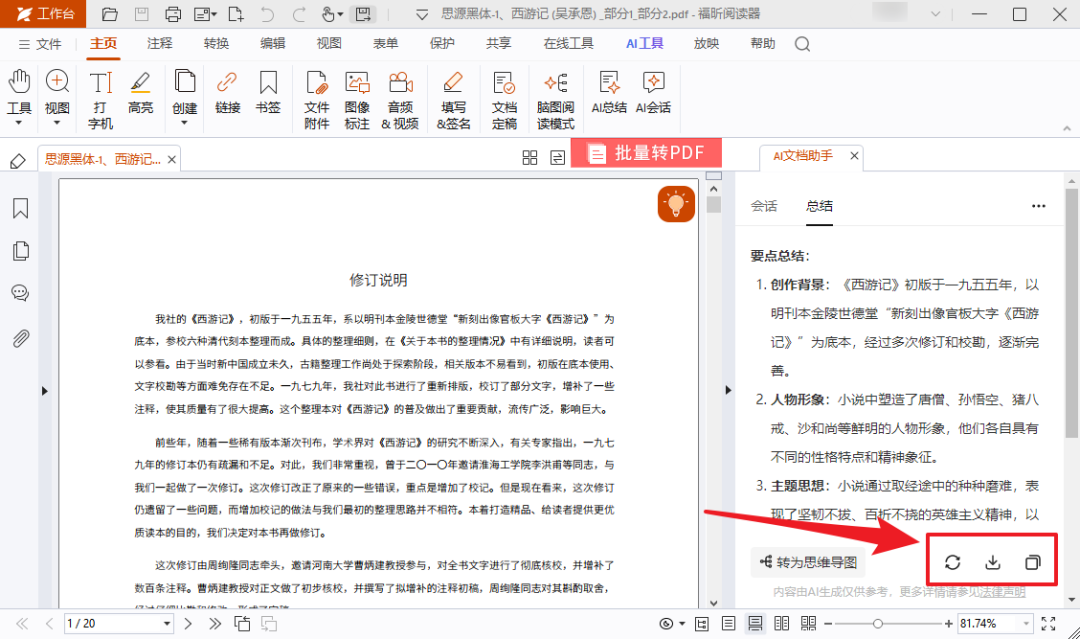Open the 法律声明 link
The image size is (1080, 639).
(1003, 592)
